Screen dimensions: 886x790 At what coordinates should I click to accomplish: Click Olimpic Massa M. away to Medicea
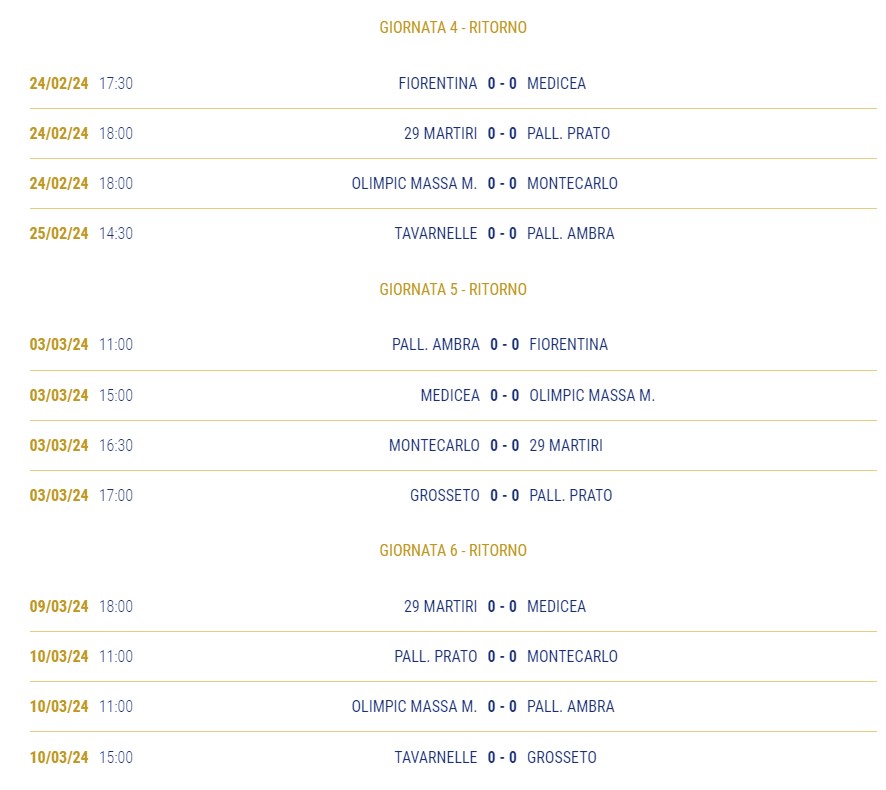592,396
